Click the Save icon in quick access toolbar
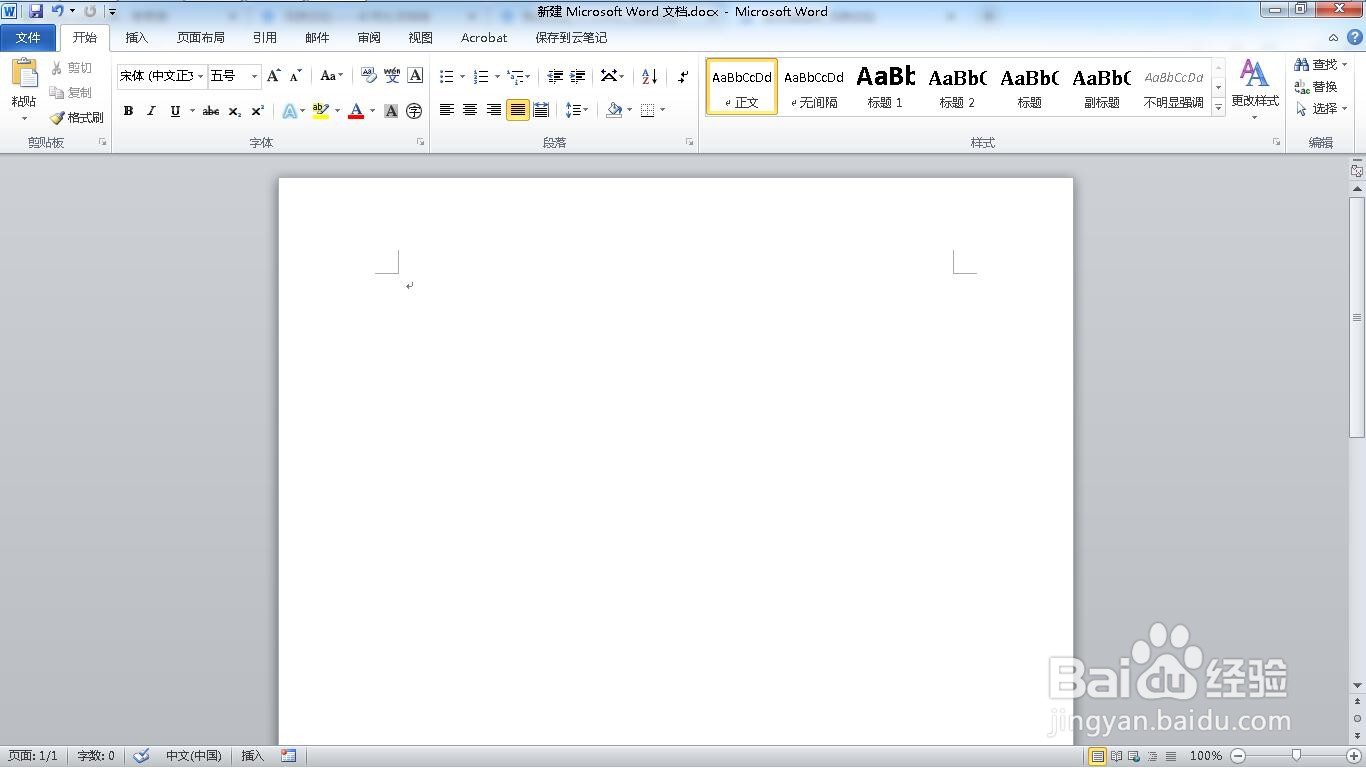This screenshot has height=768, width=1366. coord(36,11)
